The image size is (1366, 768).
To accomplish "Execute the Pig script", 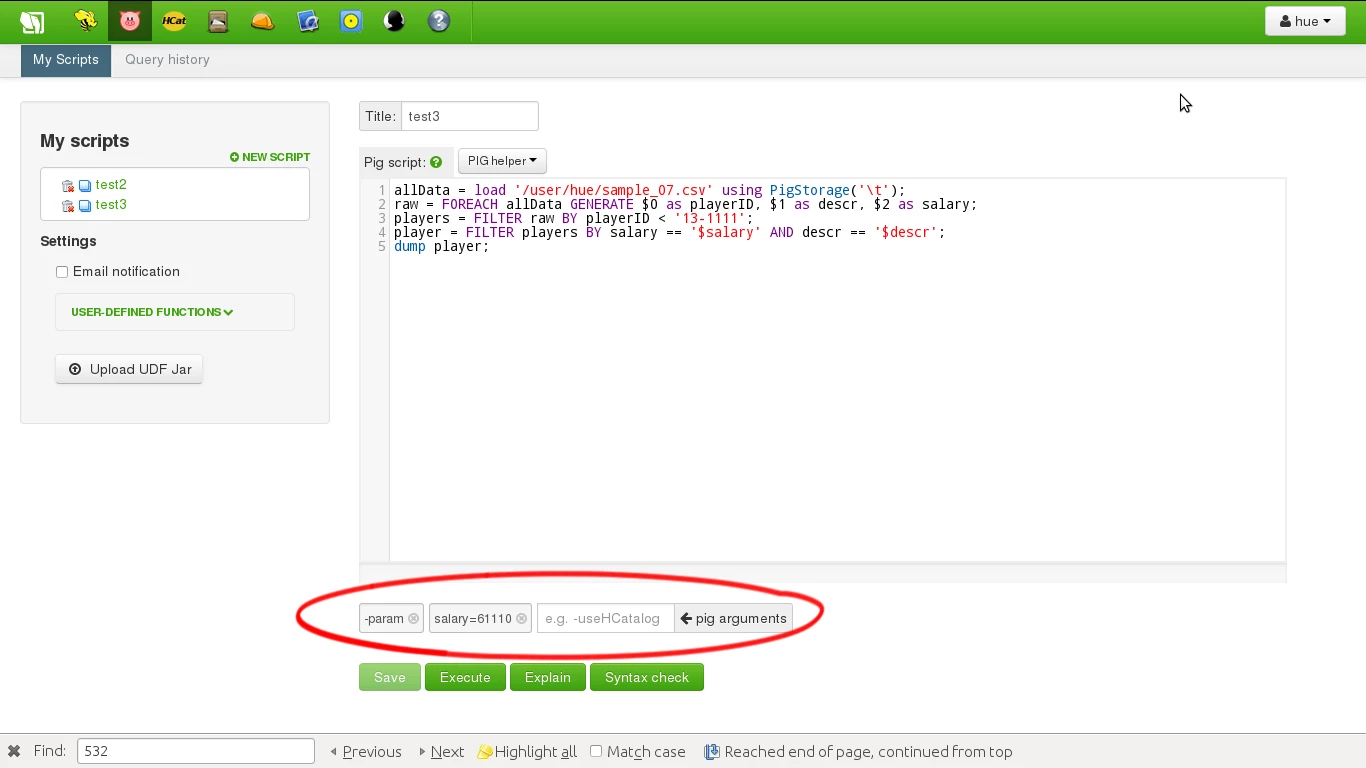I will click(465, 677).
